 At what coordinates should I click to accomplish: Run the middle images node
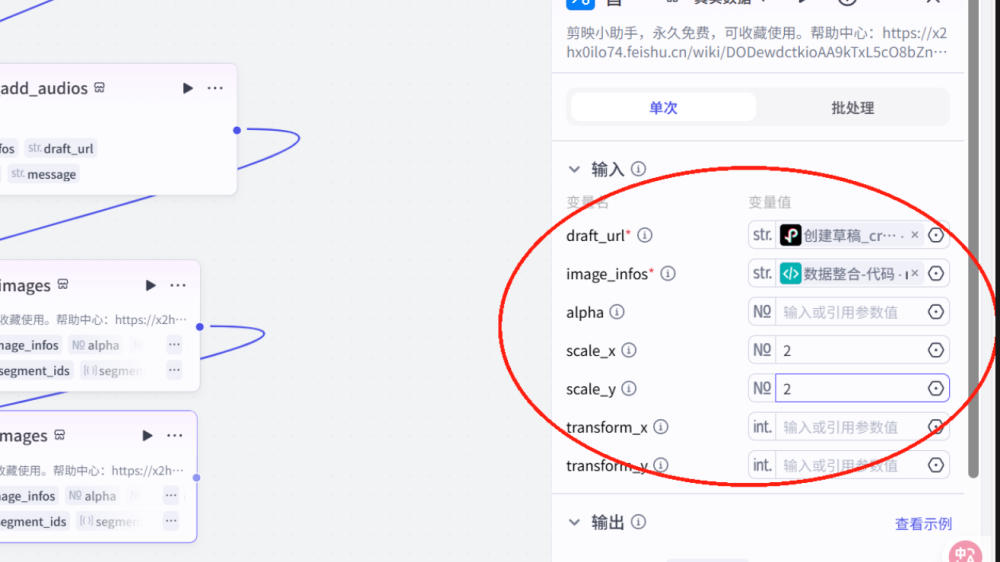click(x=151, y=285)
